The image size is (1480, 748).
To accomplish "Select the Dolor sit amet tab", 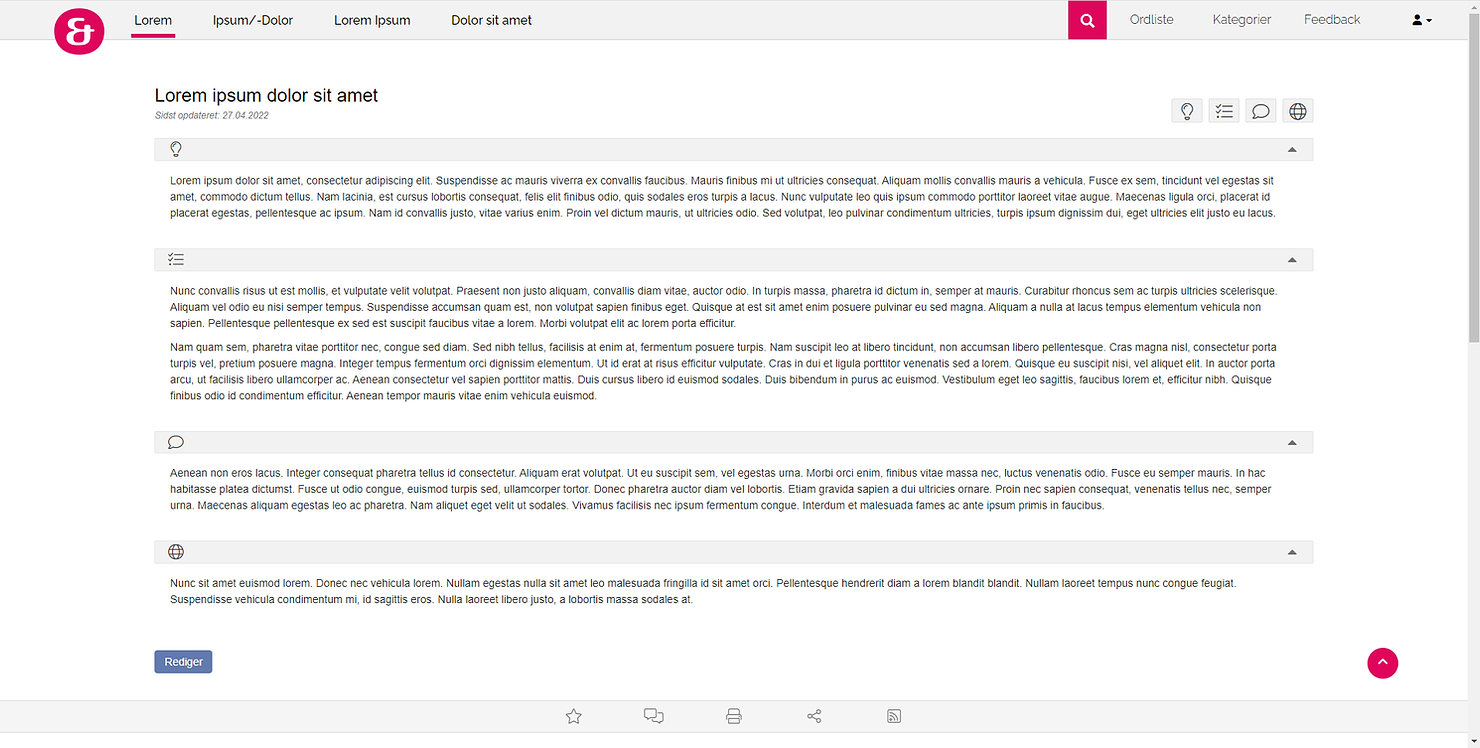I will click(x=491, y=19).
